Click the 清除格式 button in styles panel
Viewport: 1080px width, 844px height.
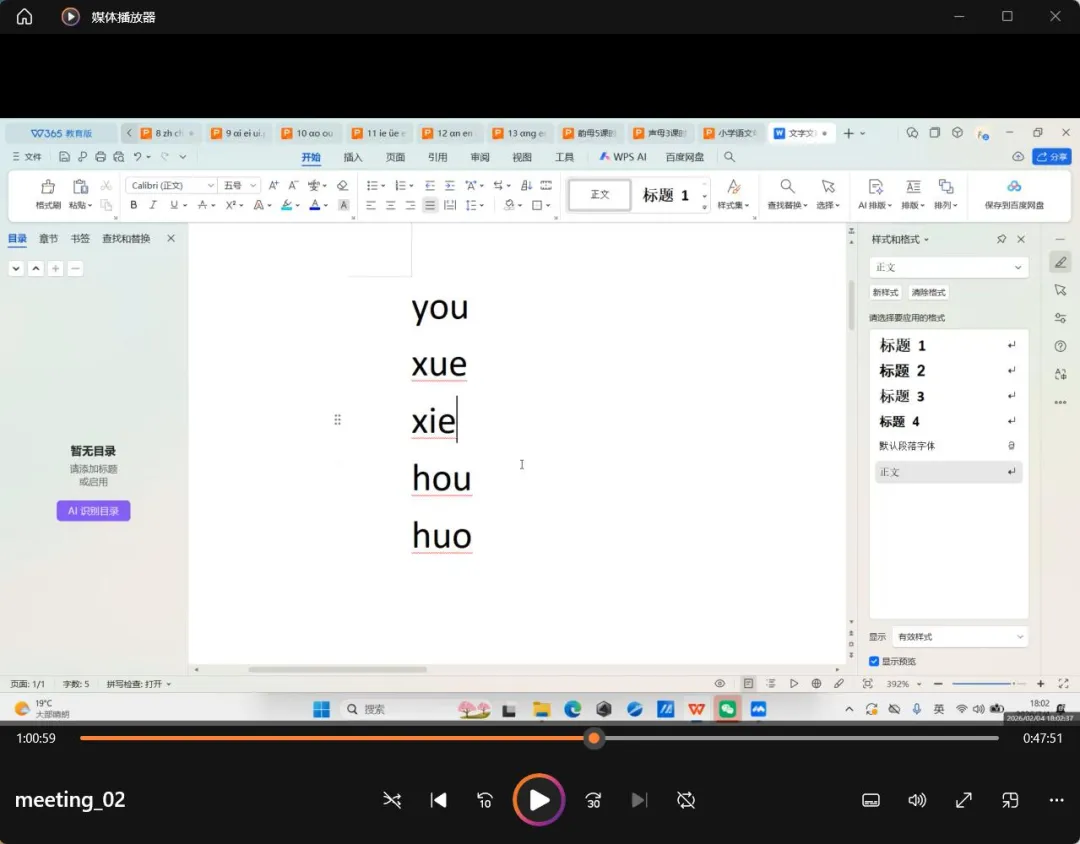929,292
